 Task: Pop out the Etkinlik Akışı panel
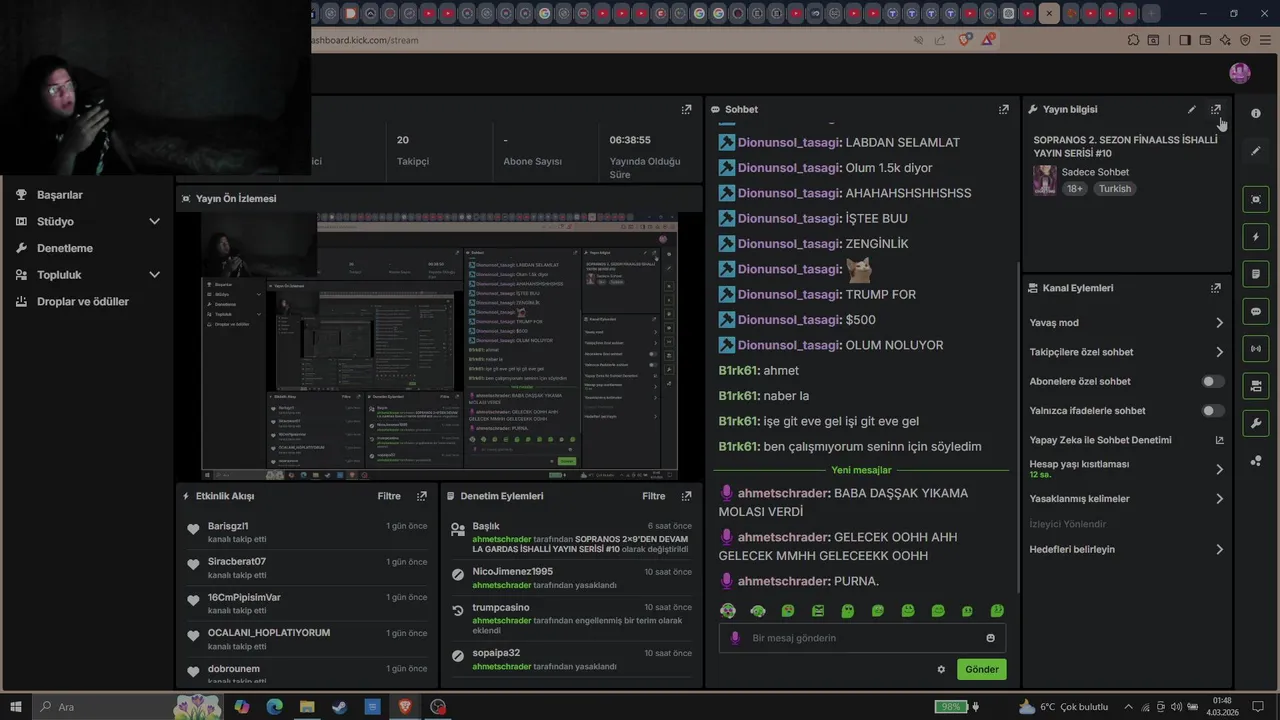[422, 496]
